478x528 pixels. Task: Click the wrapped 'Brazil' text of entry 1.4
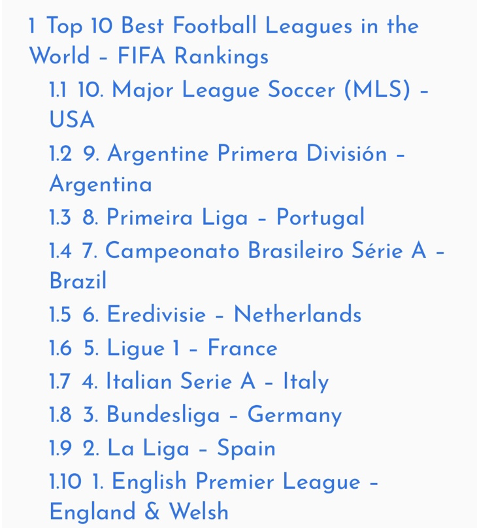coord(78,280)
